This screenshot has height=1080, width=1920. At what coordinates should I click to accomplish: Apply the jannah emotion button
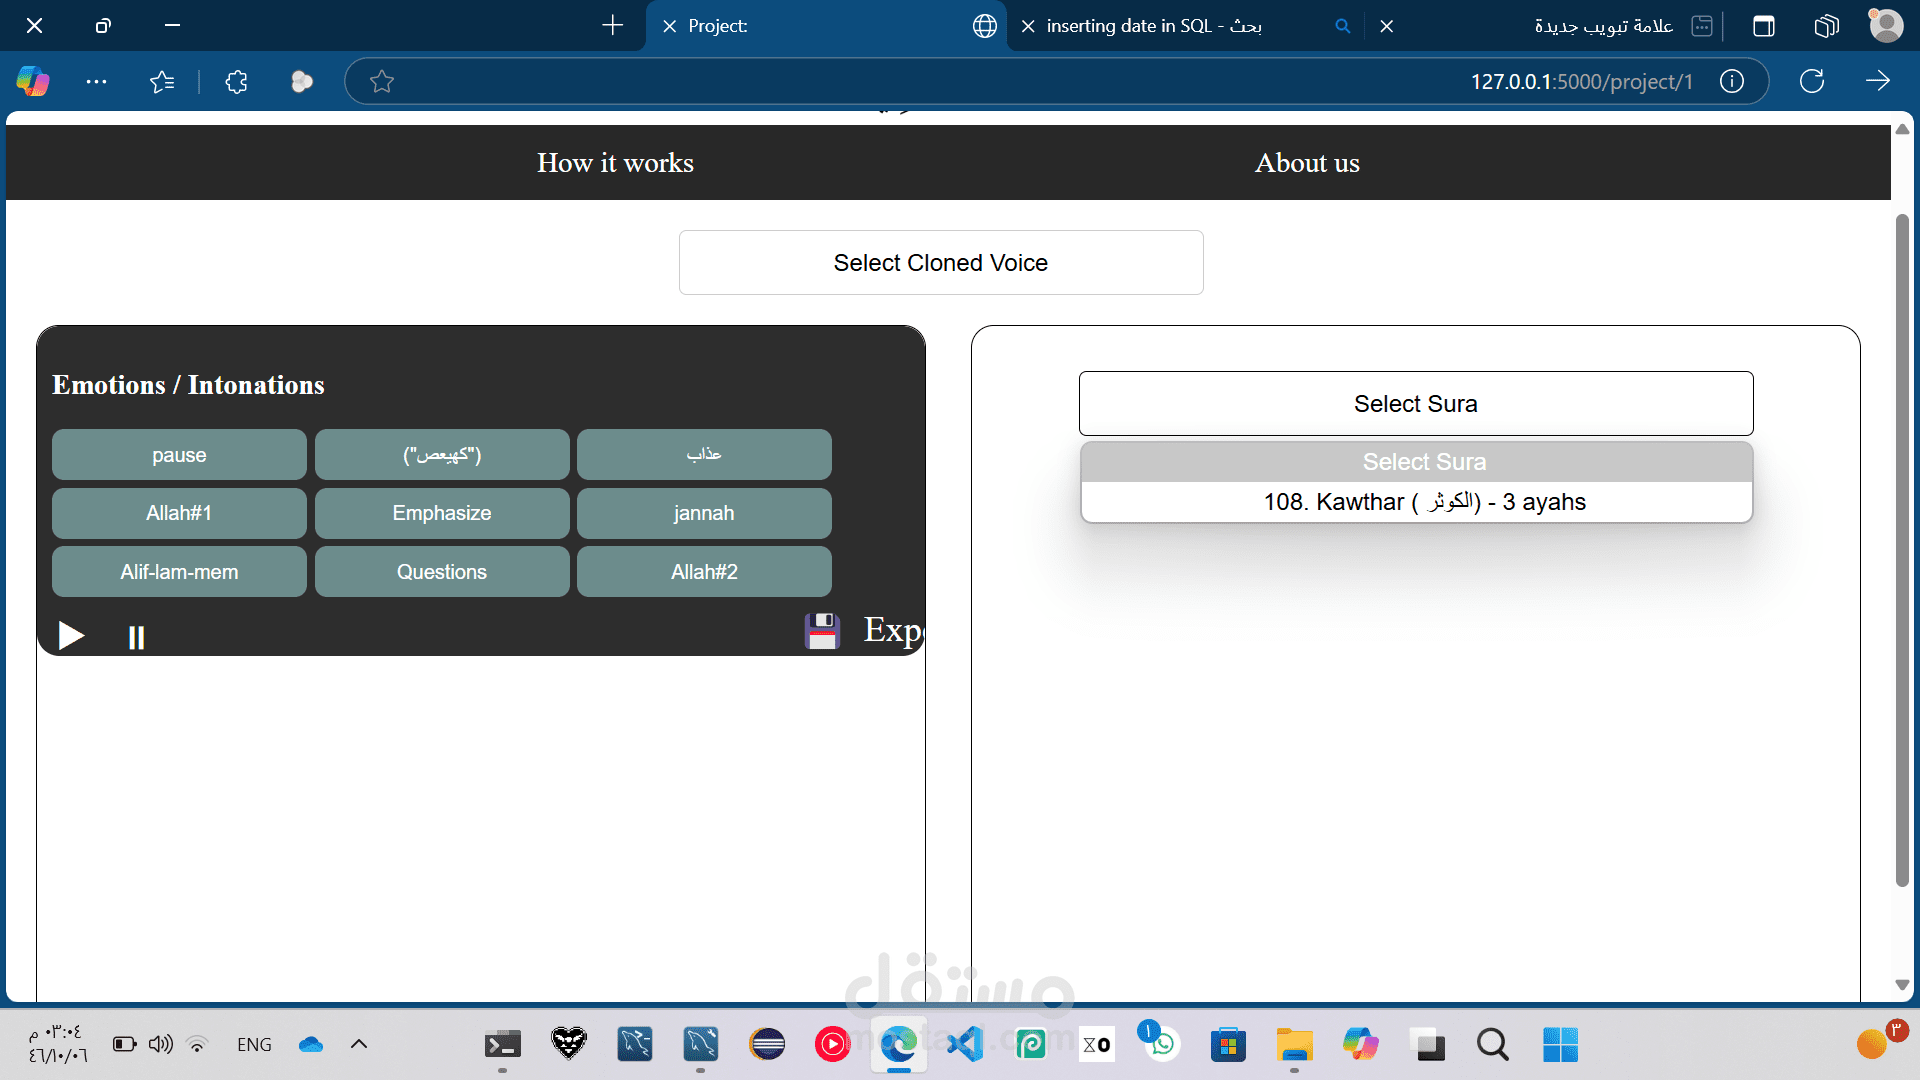[x=703, y=513]
